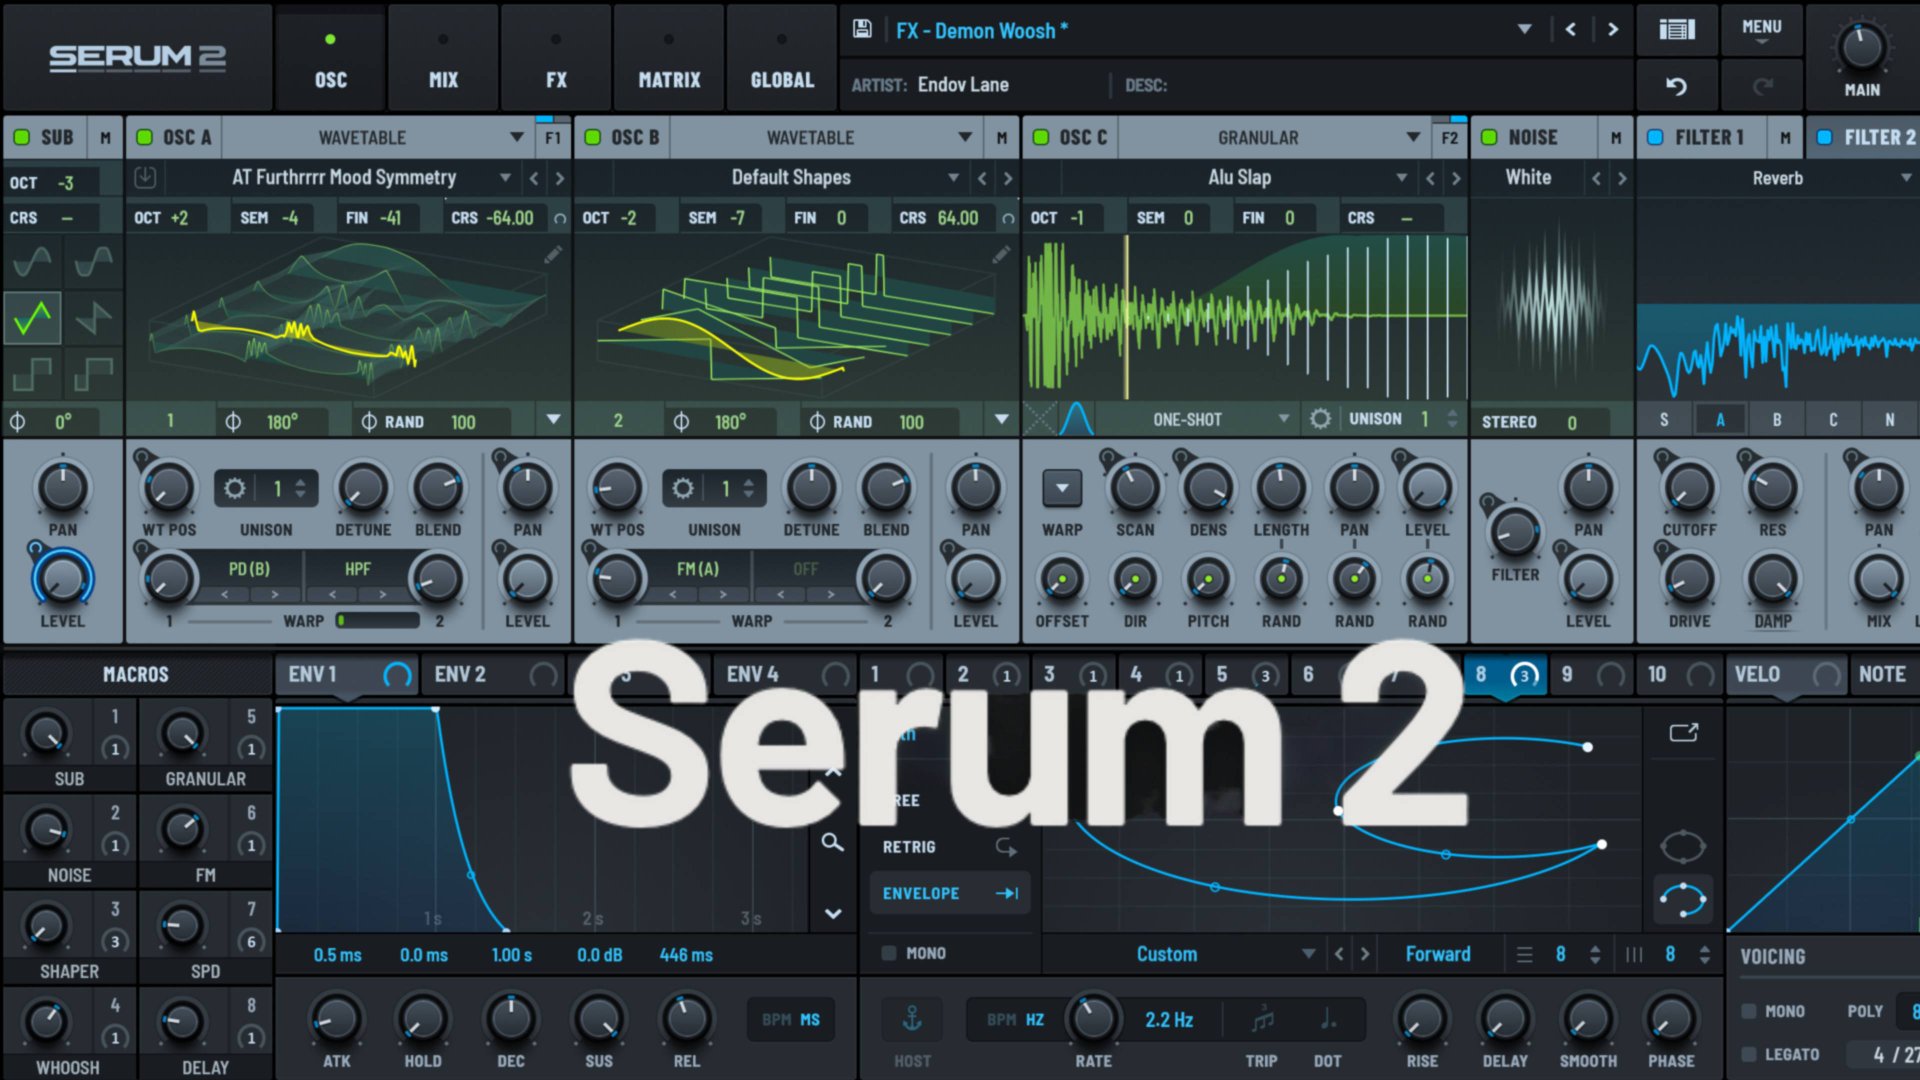Click the next preset arrow button
This screenshot has width=1920, height=1080.
pyautogui.click(x=1613, y=30)
